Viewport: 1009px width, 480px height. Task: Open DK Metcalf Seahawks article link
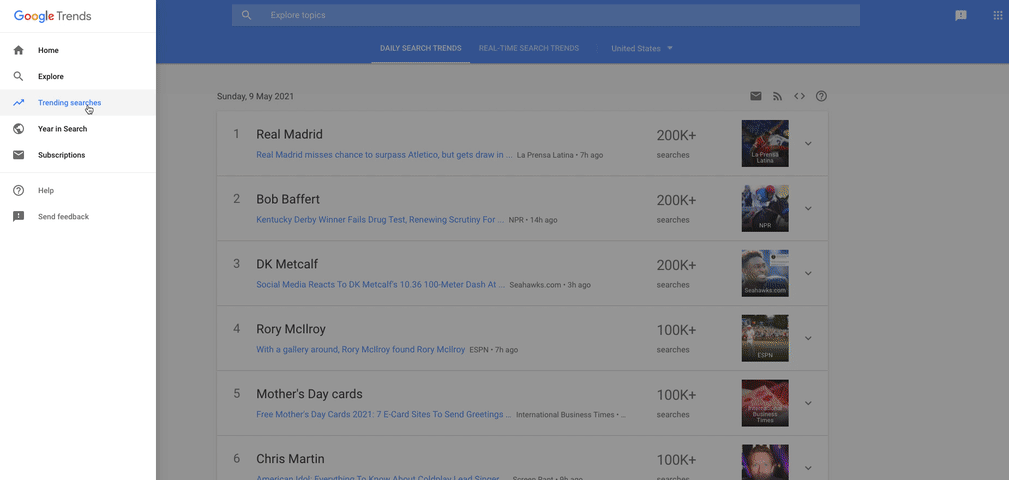[380, 285]
